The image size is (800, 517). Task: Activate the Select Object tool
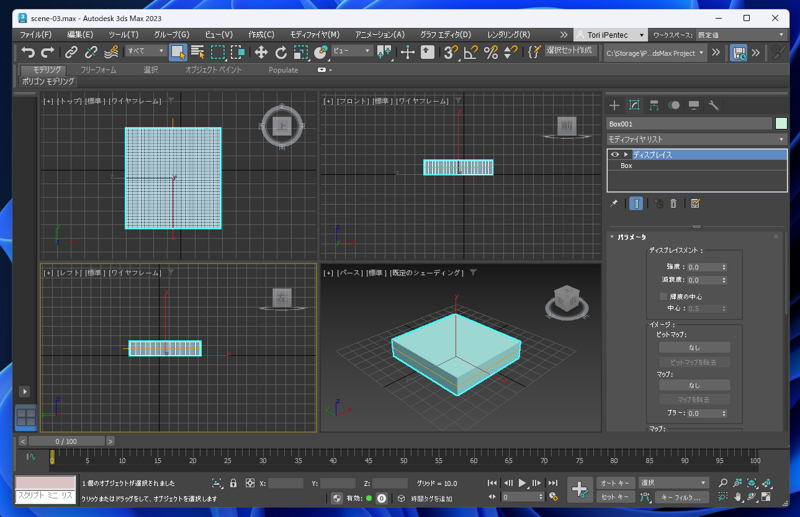coord(178,52)
